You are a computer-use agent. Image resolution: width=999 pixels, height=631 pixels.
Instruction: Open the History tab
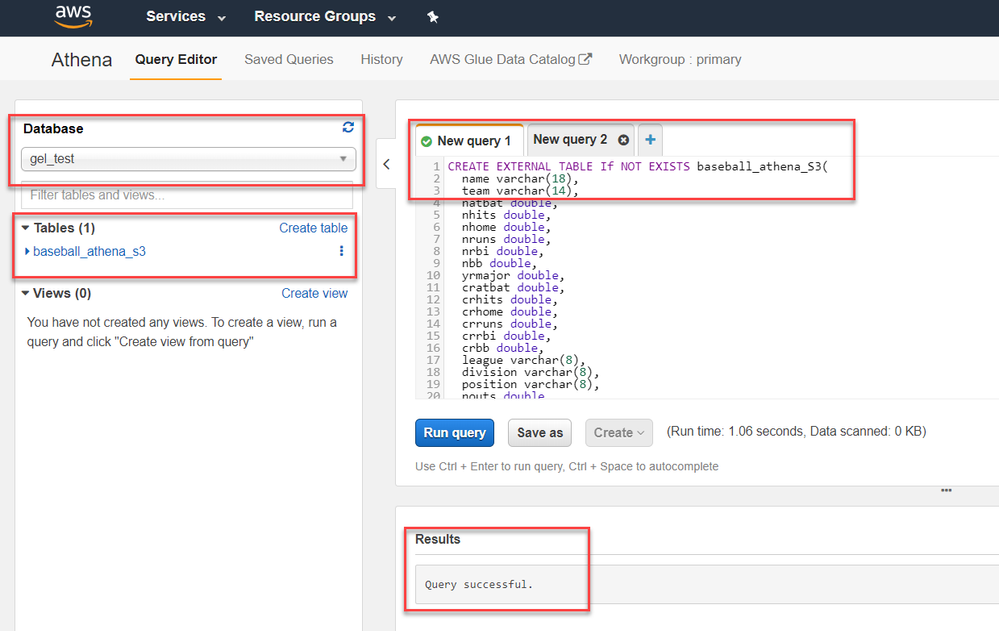point(381,59)
